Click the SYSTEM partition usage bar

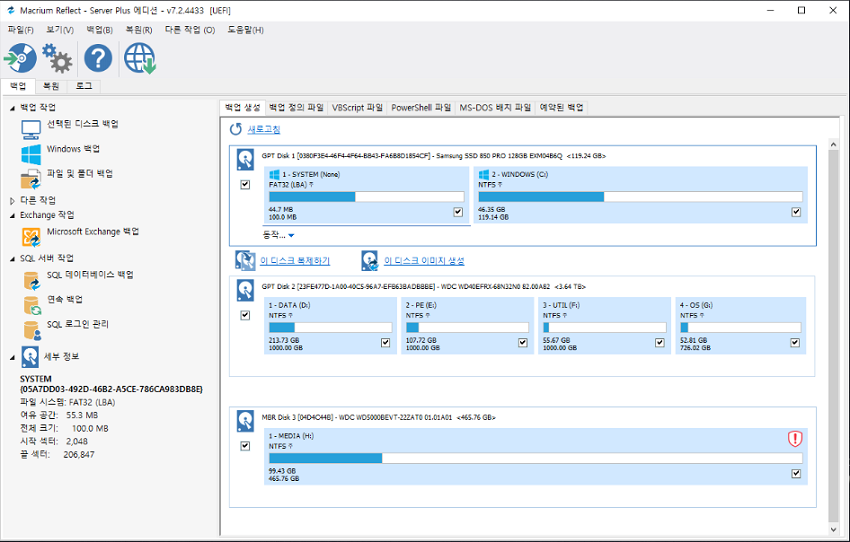pyautogui.click(x=366, y=197)
